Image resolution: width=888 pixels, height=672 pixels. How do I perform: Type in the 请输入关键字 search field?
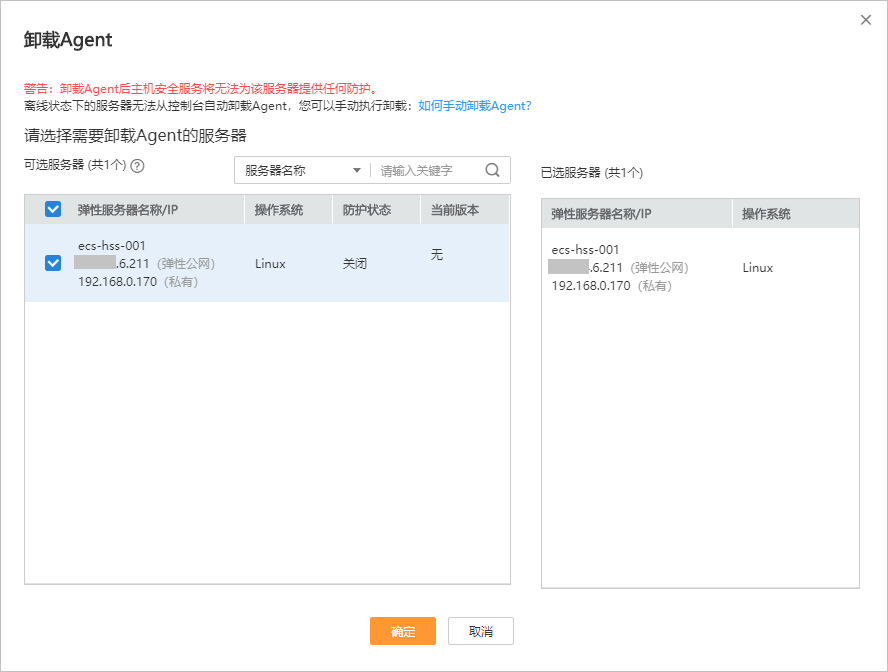coord(428,170)
